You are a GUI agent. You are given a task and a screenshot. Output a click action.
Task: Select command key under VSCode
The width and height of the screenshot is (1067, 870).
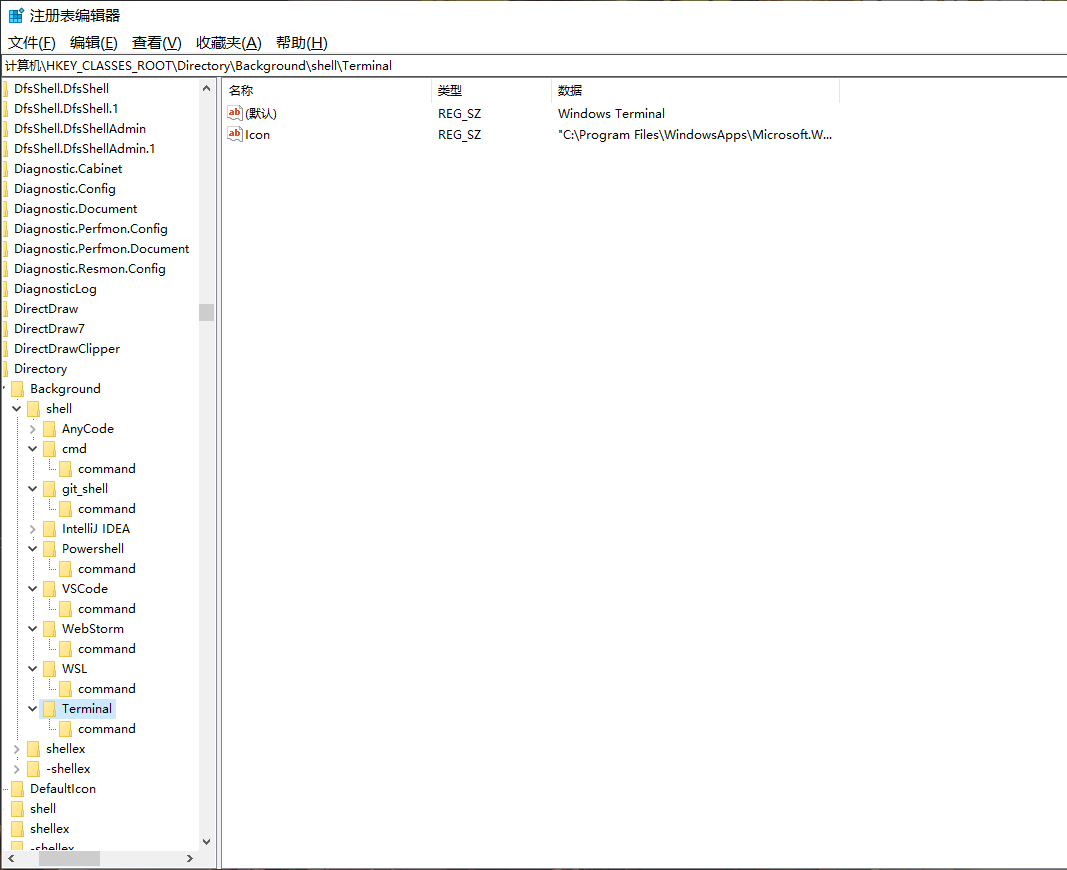[x=107, y=609]
